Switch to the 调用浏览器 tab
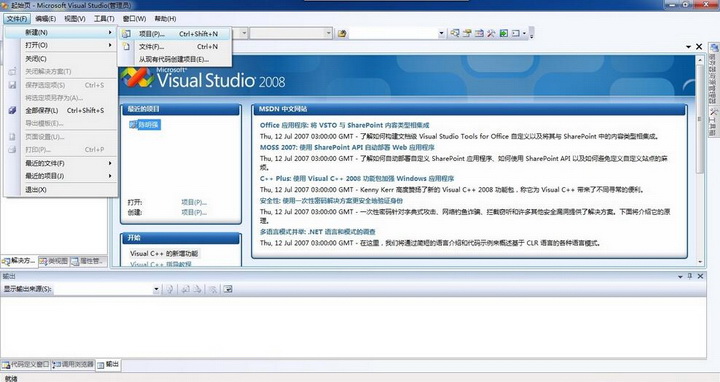The image size is (720, 382). 73,365
